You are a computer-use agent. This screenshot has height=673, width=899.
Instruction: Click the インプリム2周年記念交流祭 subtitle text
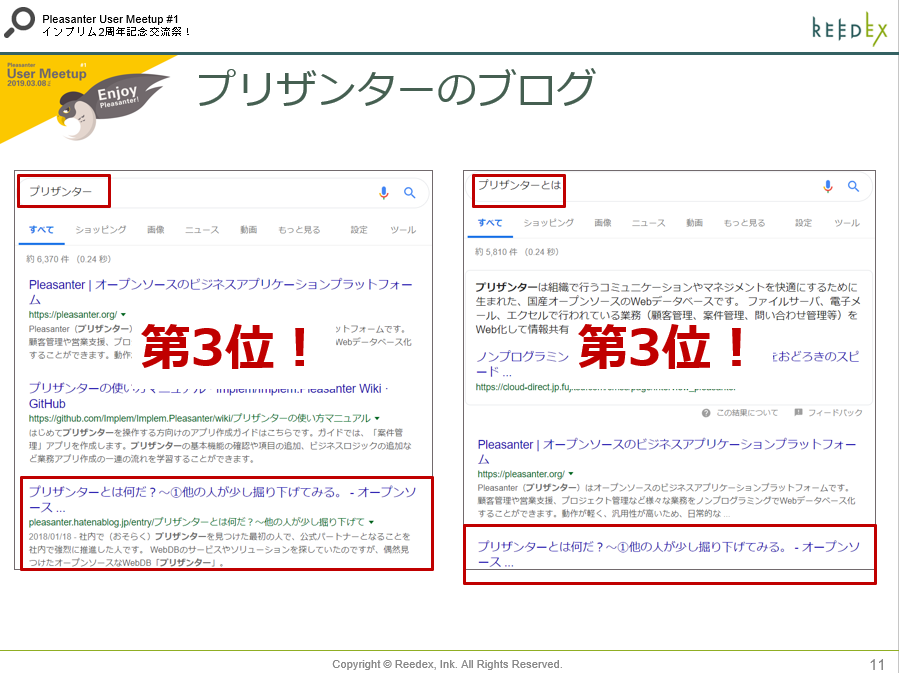click(x=116, y=32)
